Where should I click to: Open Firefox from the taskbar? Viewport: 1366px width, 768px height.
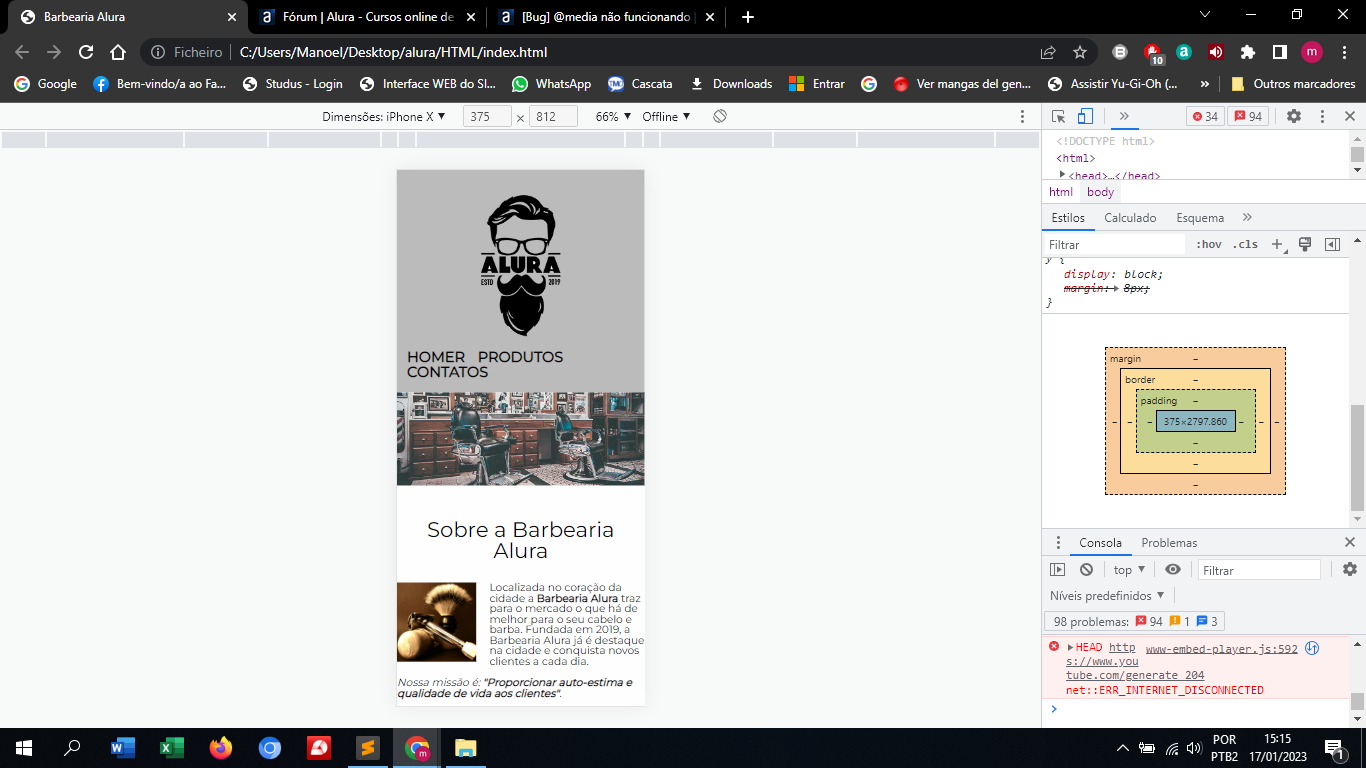[x=221, y=747]
